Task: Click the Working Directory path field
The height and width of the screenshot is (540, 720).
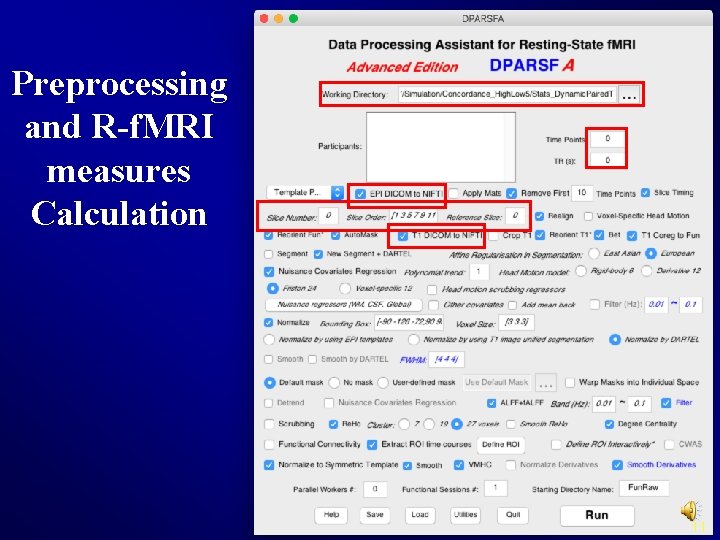Action: click(x=507, y=95)
